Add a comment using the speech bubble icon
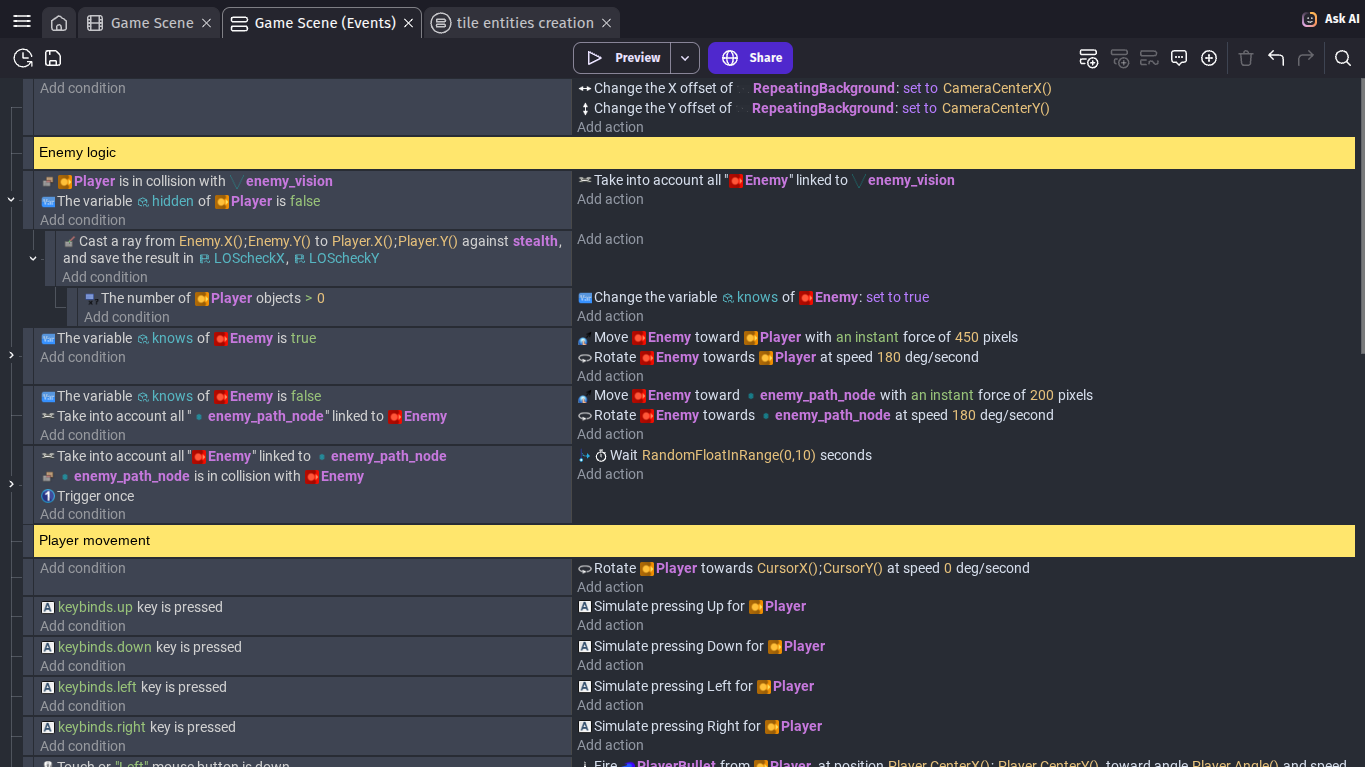 [1179, 58]
